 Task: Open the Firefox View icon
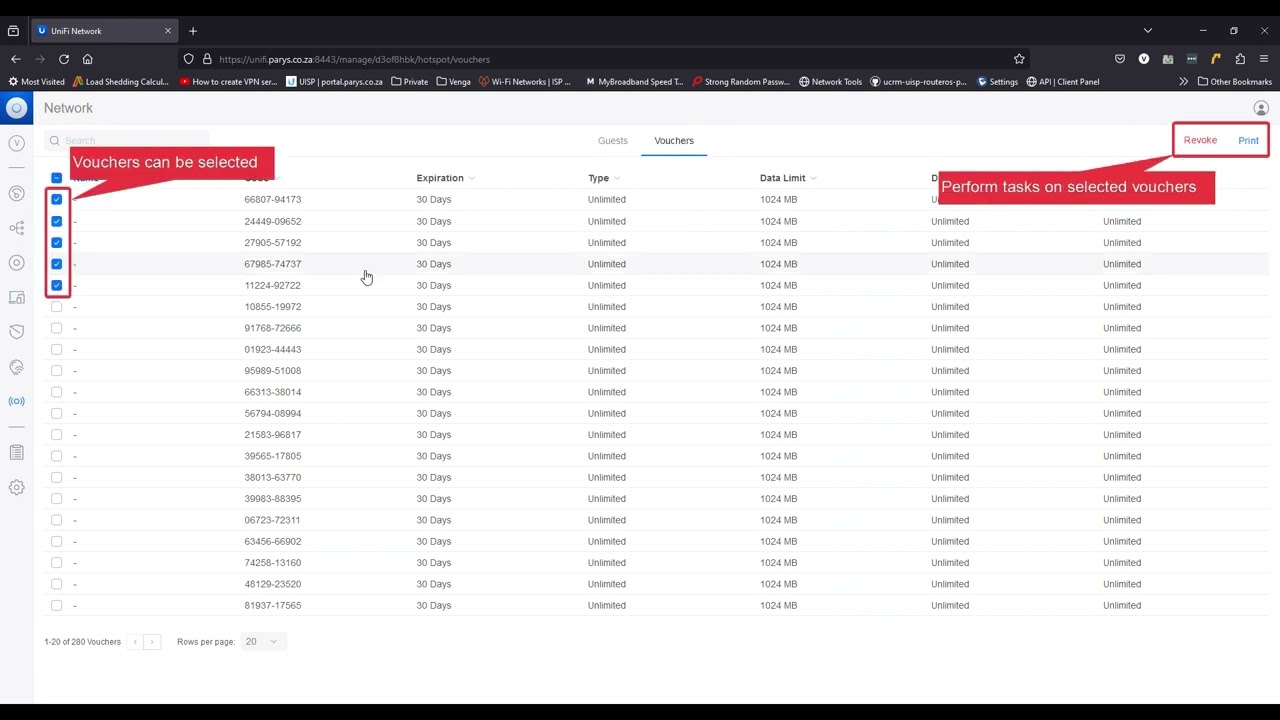[x=13, y=31]
